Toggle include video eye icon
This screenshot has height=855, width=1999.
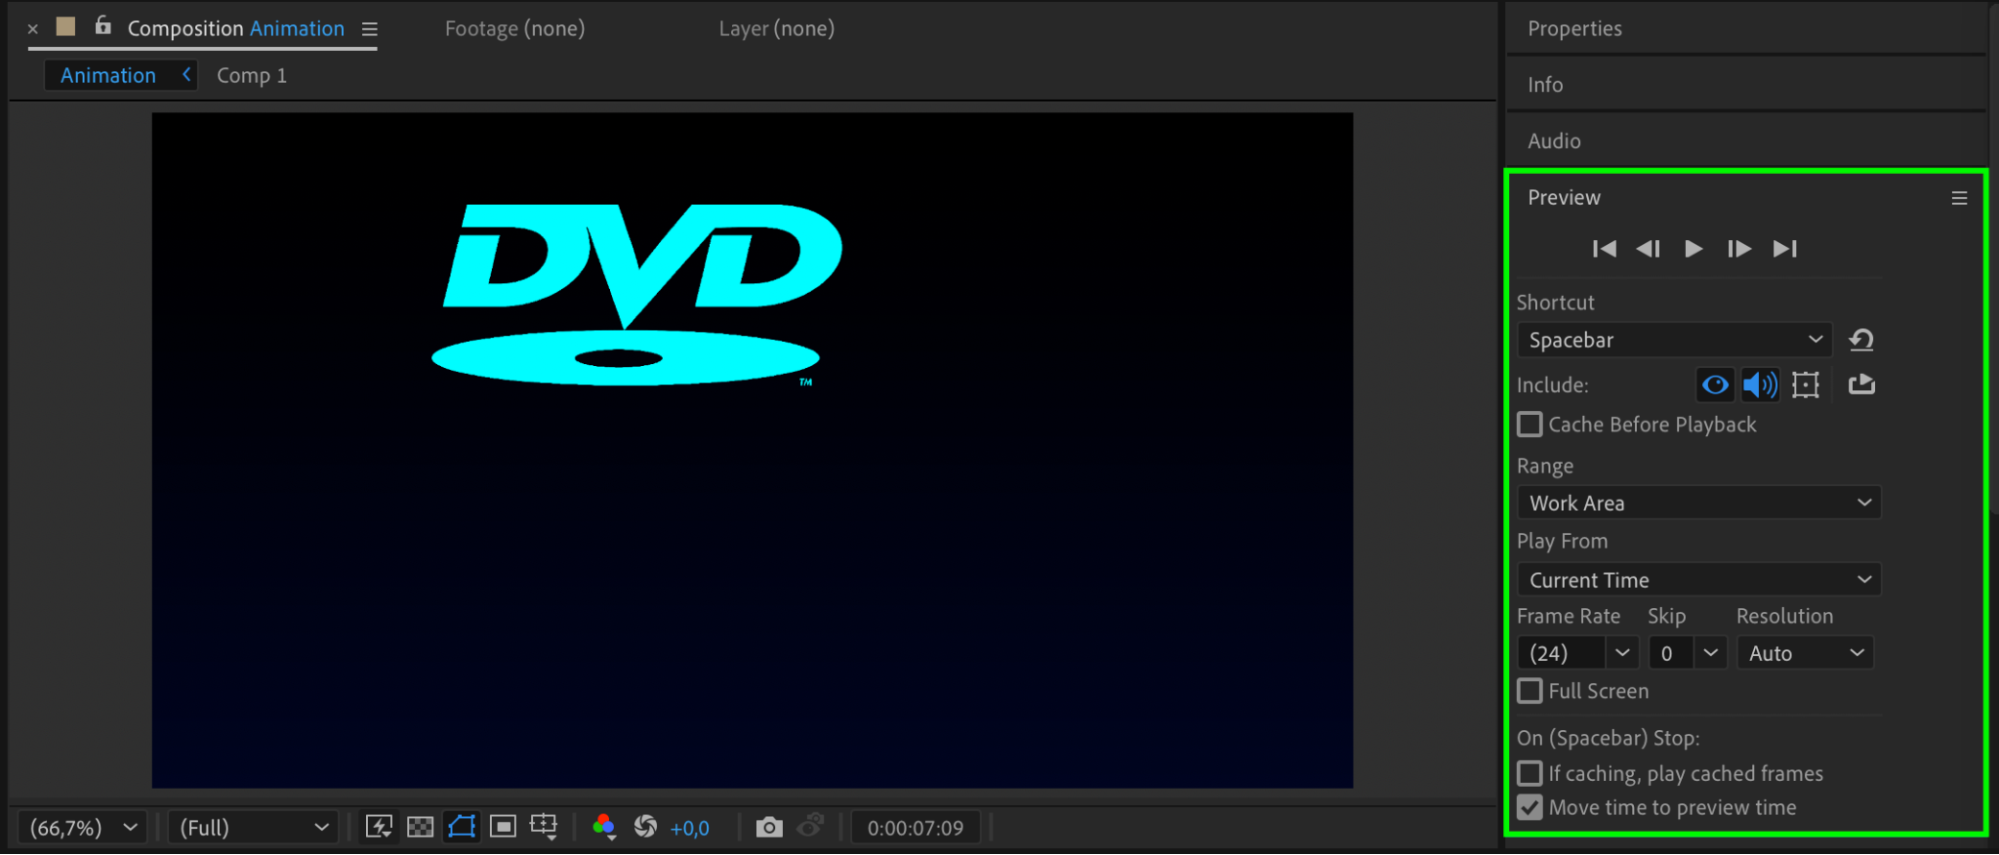[x=1715, y=385]
